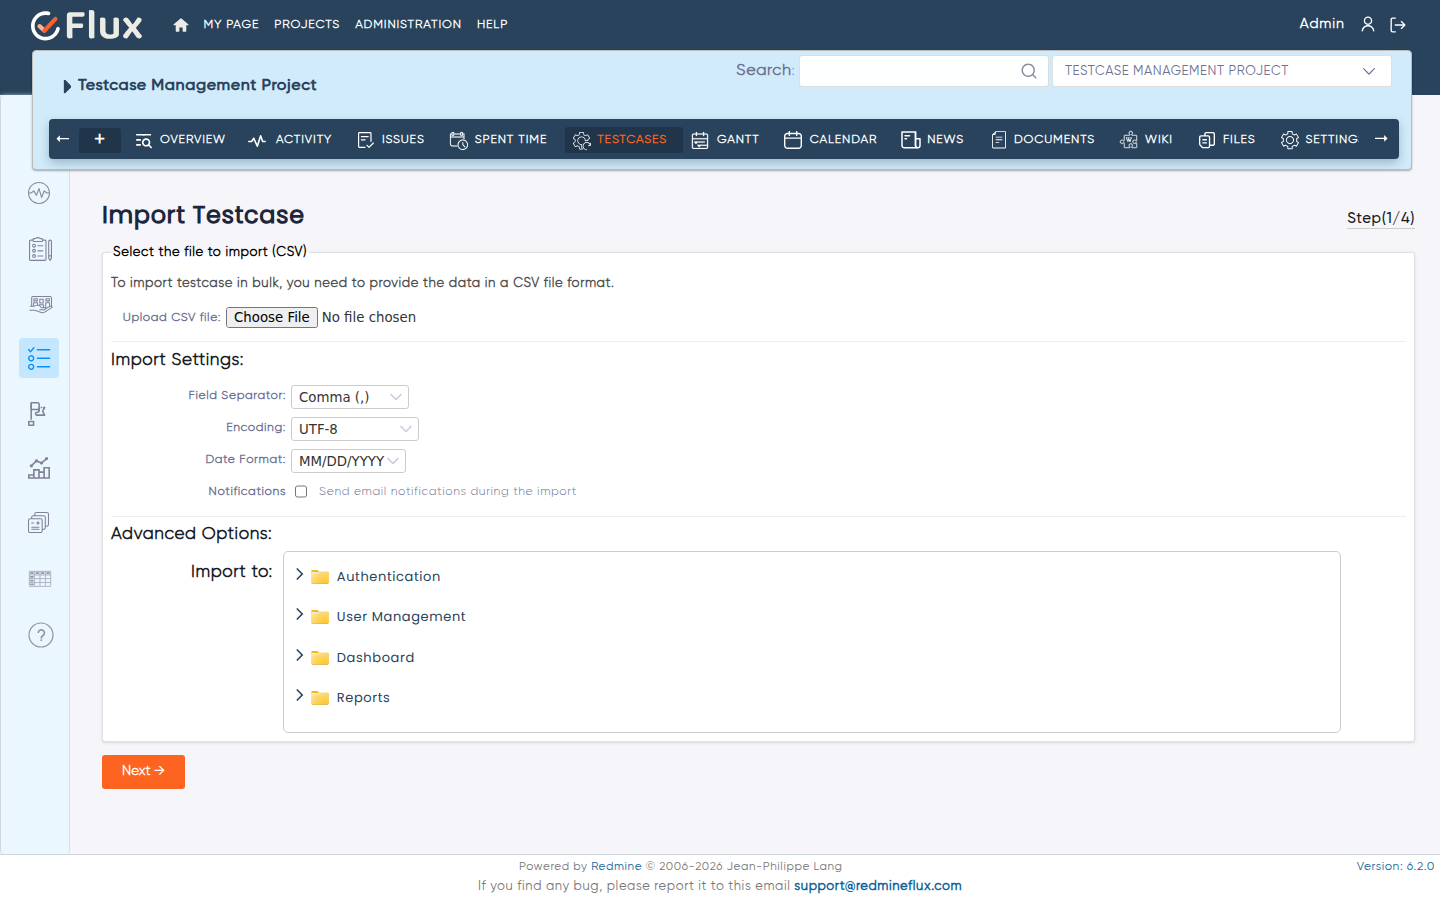Open the Redmine link in footer
This screenshot has height=900, width=1440.
pyautogui.click(x=616, y=867)
